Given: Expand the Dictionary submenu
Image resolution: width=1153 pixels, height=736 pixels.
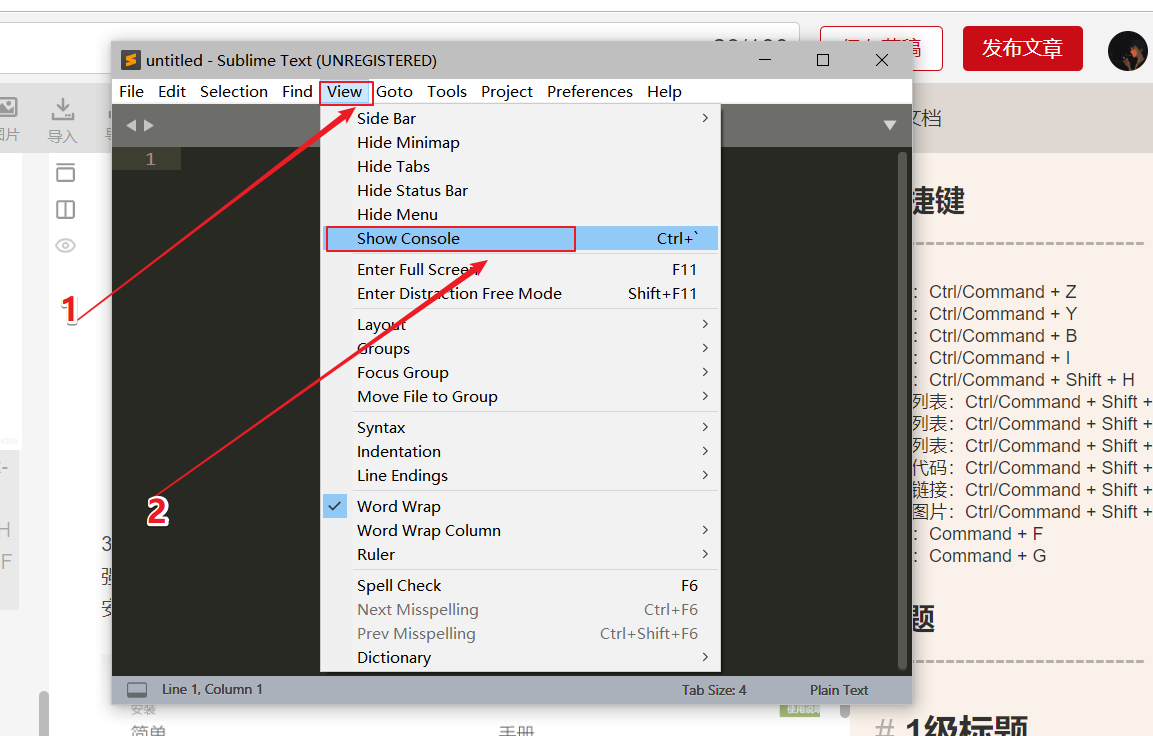Looking at the screenshot, I should pos(520,657).
